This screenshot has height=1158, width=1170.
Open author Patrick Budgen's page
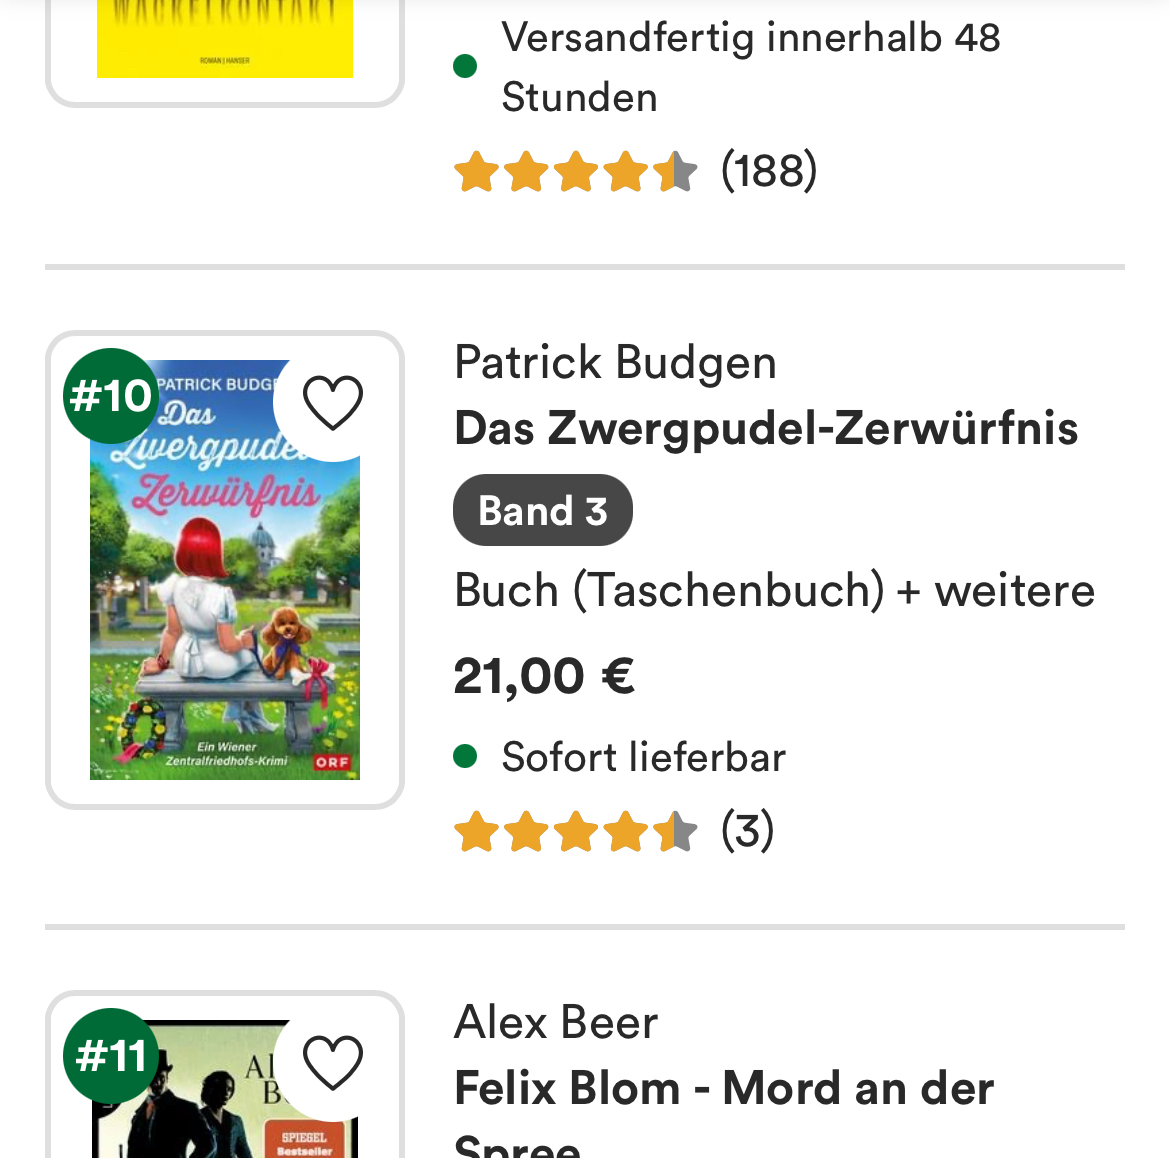(615, 362)
